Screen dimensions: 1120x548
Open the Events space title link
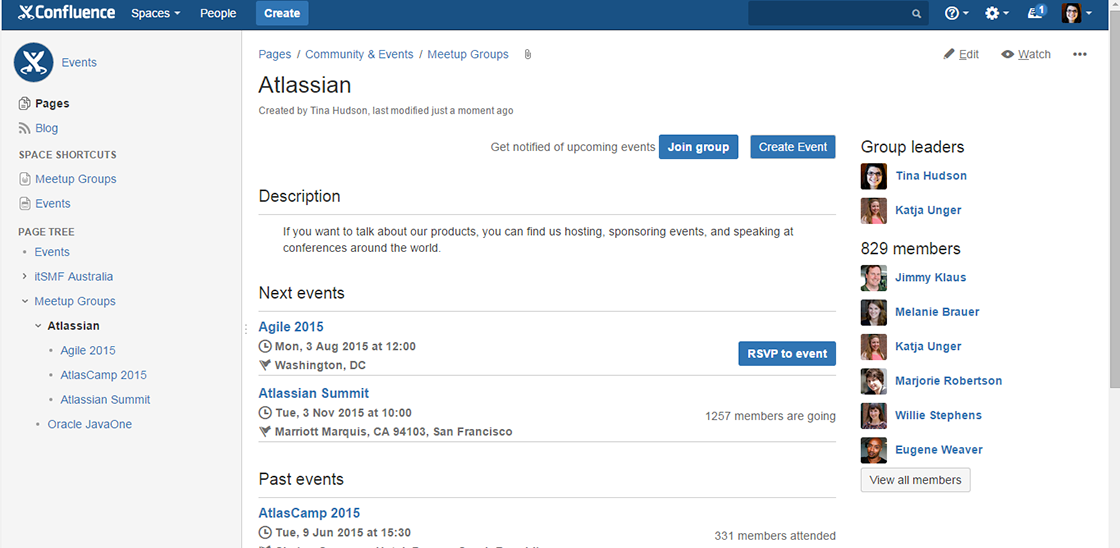[79, 63]
